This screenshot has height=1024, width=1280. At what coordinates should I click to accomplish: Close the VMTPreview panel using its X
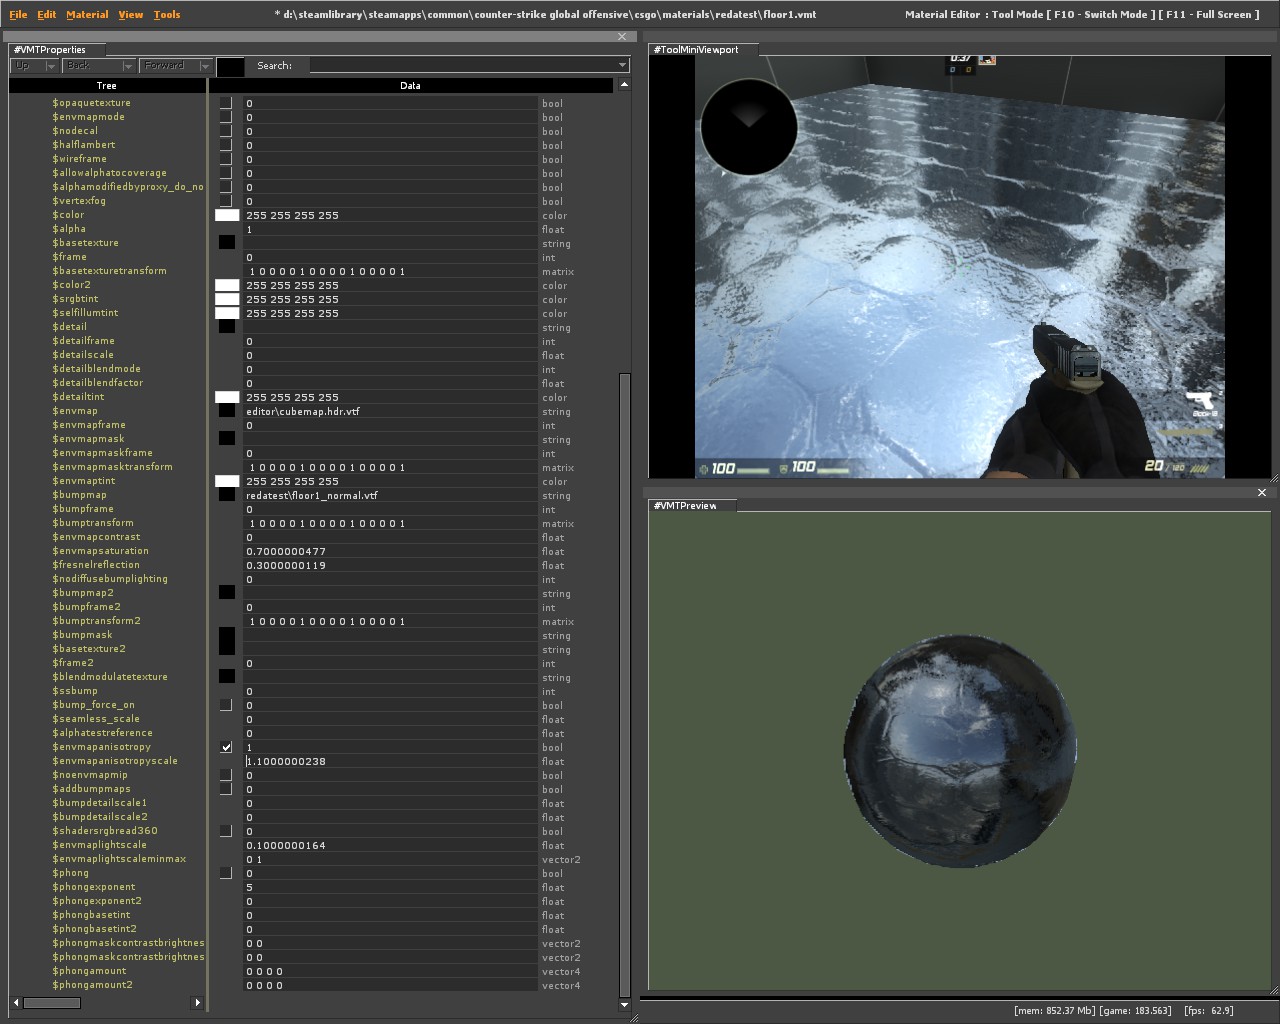[x=1261, y=492]
